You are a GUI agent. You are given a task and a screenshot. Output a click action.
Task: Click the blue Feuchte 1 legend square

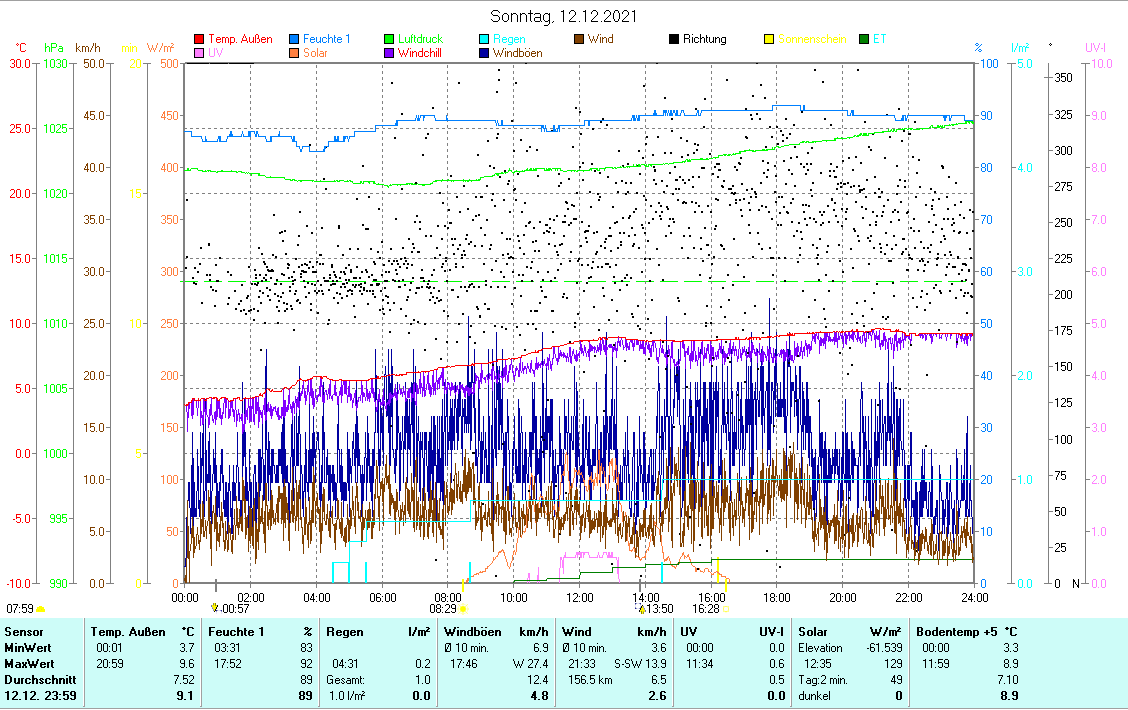click(x=295, y=40)
